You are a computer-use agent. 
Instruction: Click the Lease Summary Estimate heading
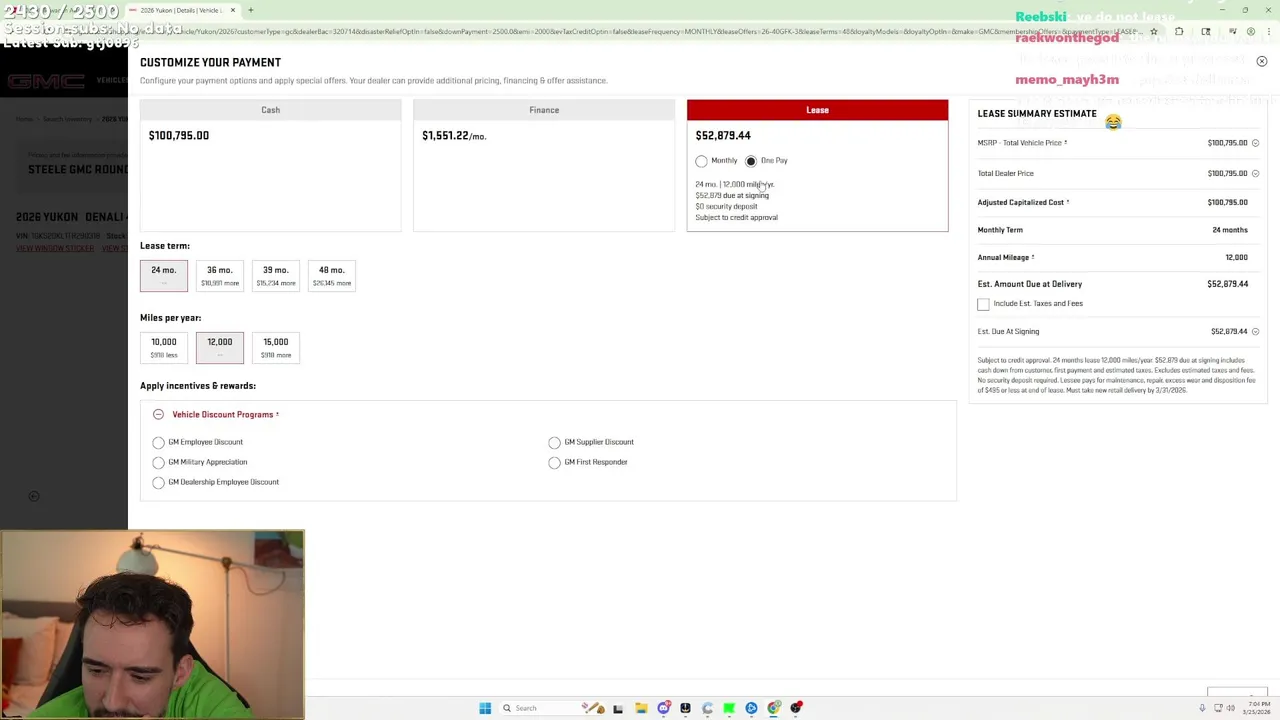(1037, 114)
